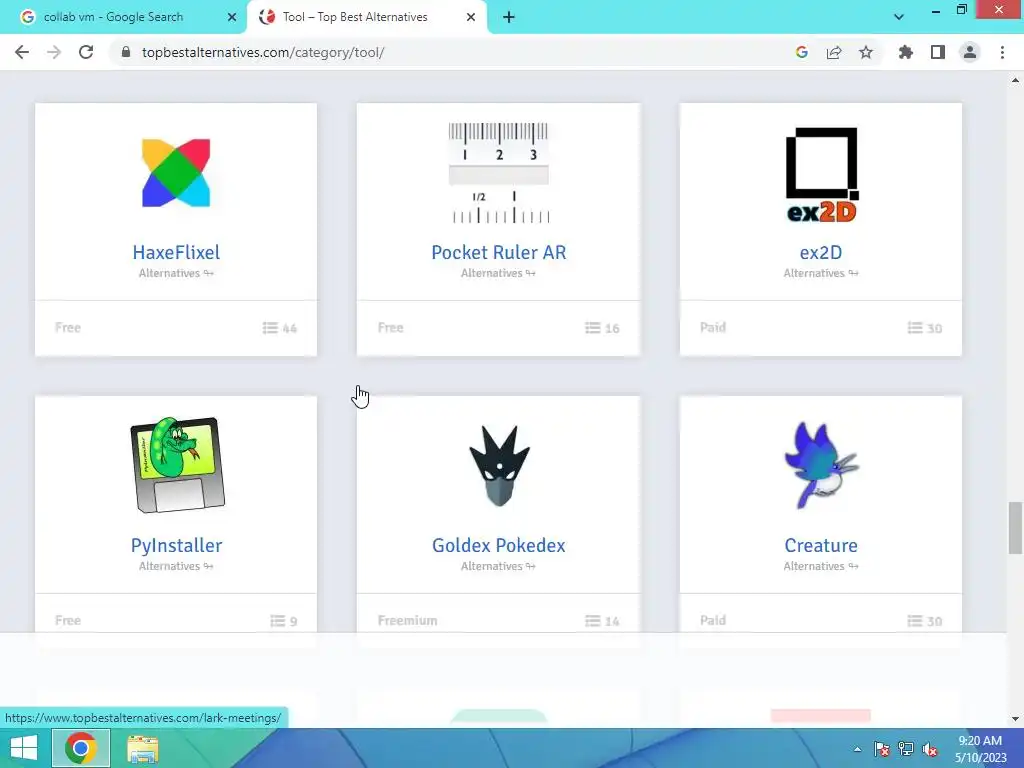
Task: Open the taskbar clock and date
Action: (x=980, y=749)
